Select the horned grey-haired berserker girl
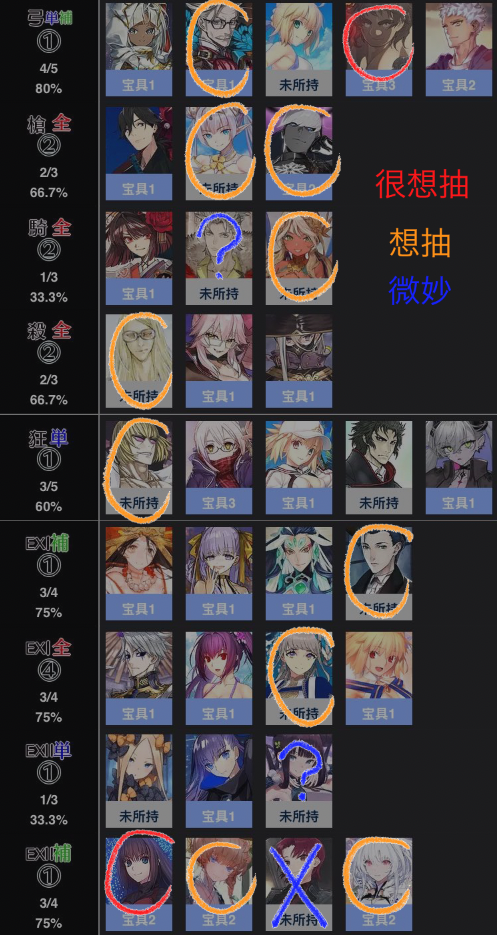Image resolution: width=497 pixels, height=935 pixels. pyautogui.click(x=458, y=468)
